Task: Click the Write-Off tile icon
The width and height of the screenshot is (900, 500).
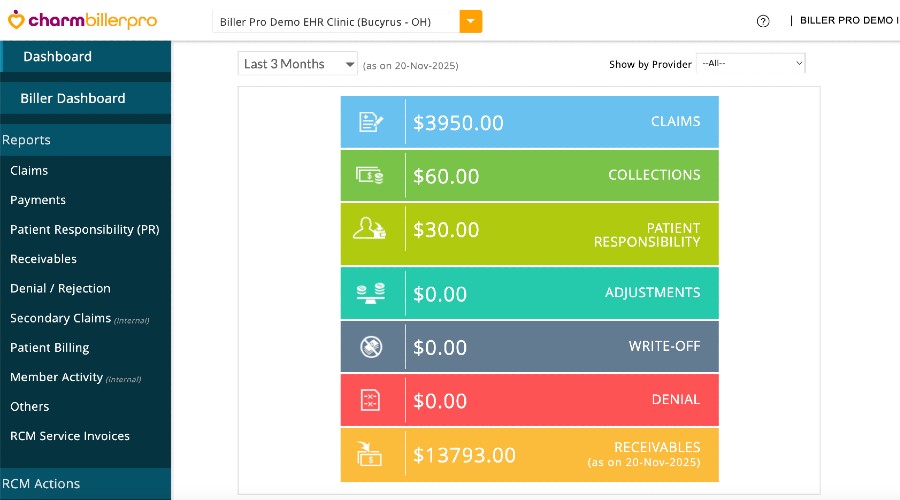Action: (x=371, y=347)
